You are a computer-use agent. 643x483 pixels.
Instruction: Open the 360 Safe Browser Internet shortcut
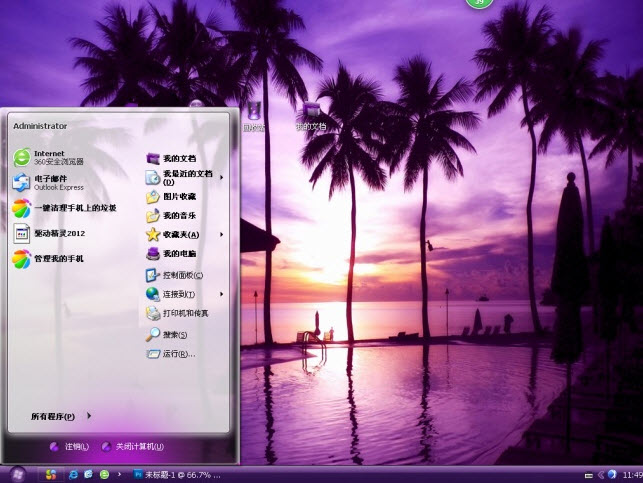point(50,157)
